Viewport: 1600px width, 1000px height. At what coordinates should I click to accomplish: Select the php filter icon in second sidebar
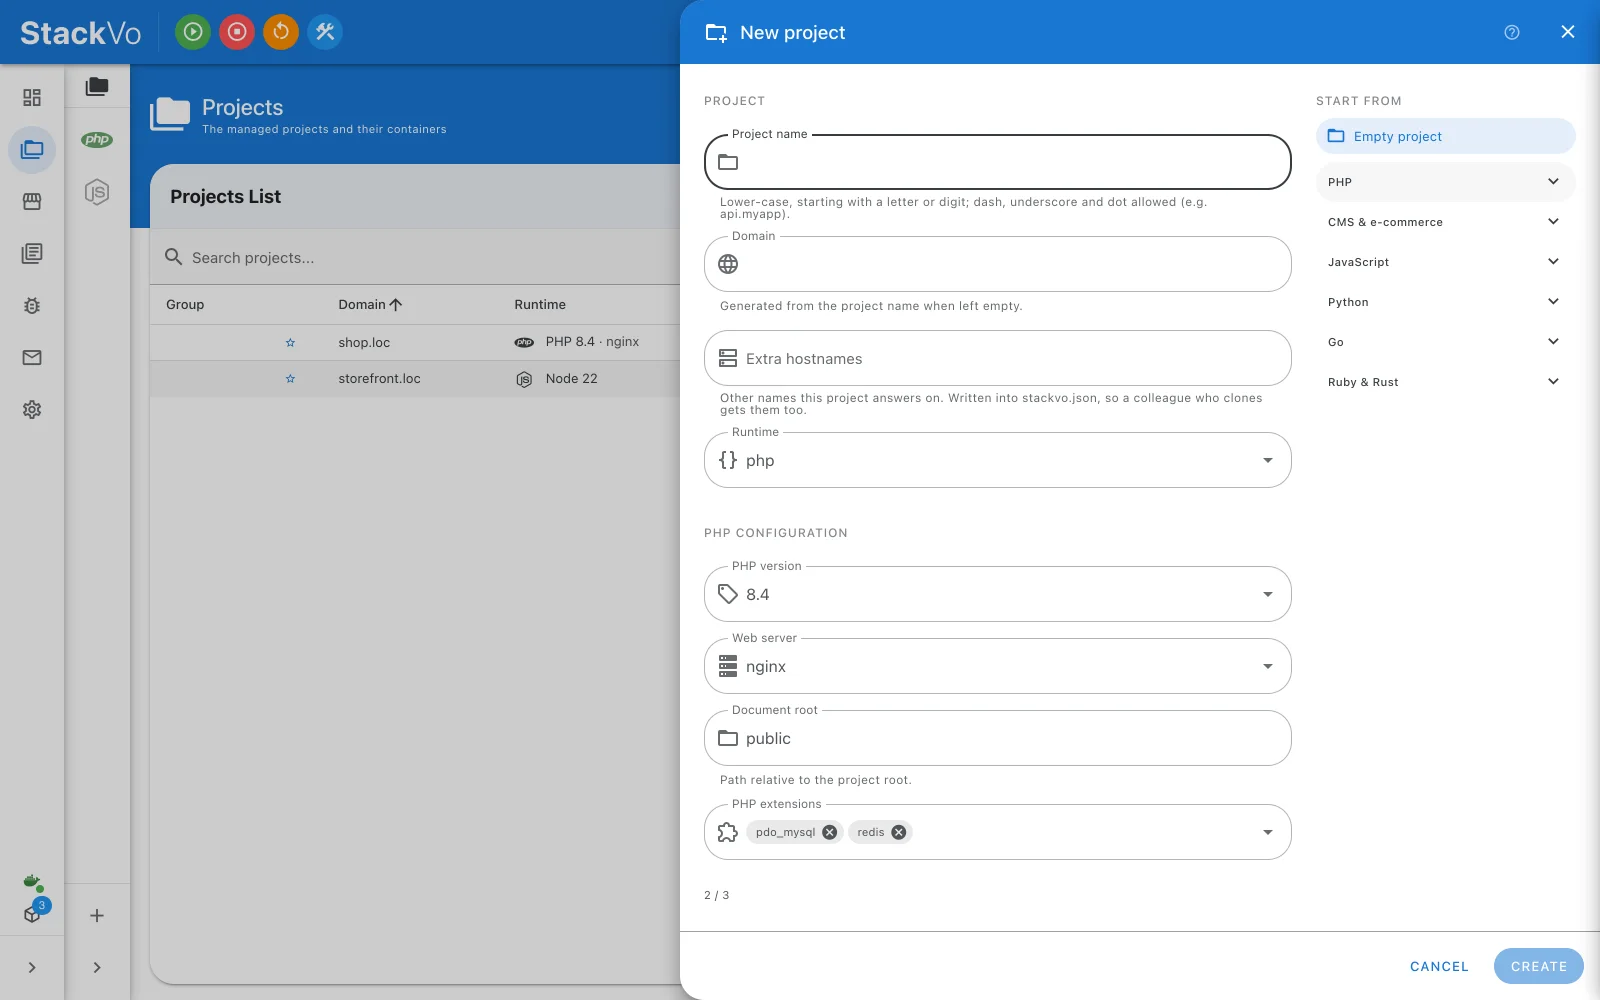97,139
